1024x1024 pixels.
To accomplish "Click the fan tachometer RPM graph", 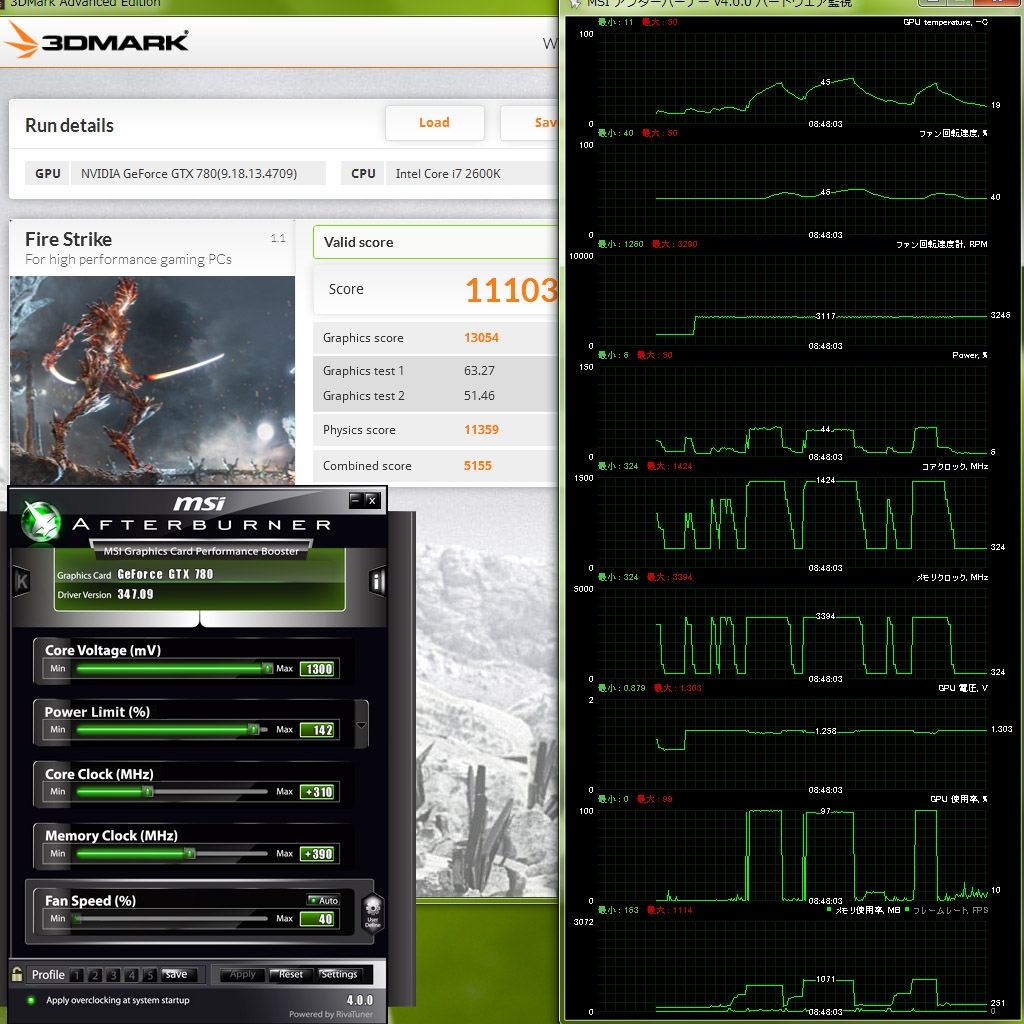I will [x=792, y=301].
